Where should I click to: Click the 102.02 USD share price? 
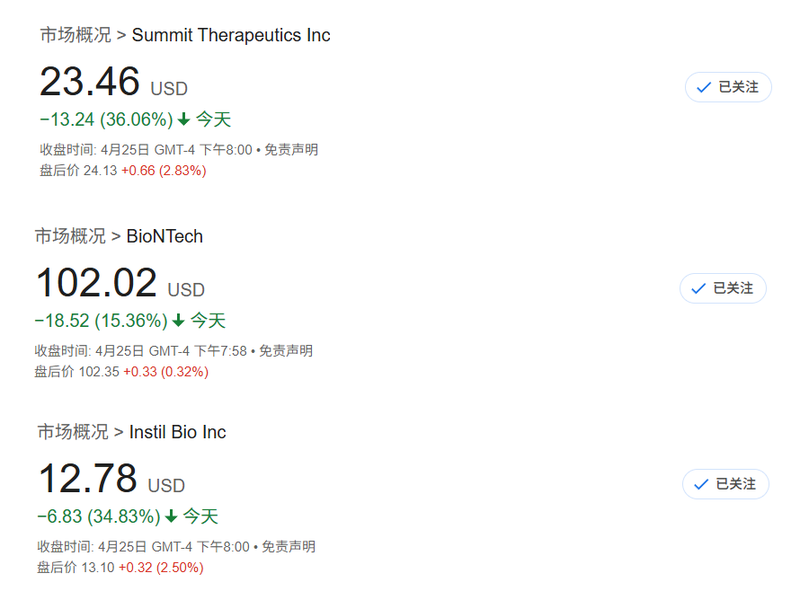[x=97, y=283]
